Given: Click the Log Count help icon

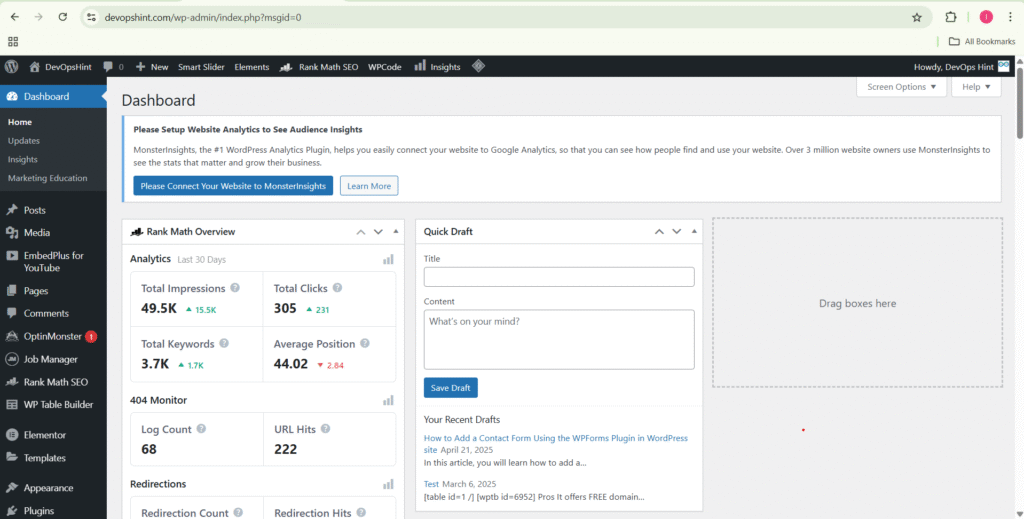Looking at the screenshot, I should 201,429.
